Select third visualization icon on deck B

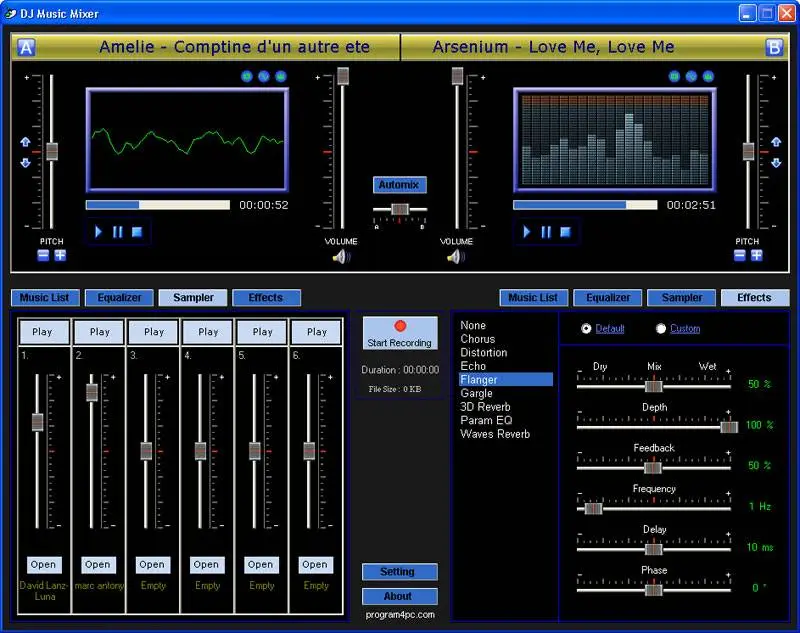[x=708, y=77]
